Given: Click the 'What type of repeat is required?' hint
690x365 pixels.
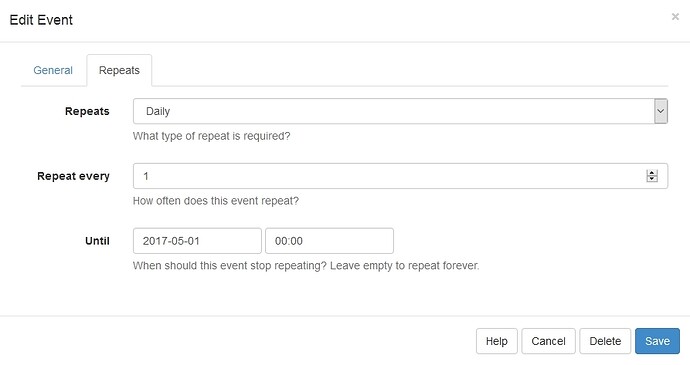Looking at the screenshot, I should pyautogui.click(x=212, y=136).
